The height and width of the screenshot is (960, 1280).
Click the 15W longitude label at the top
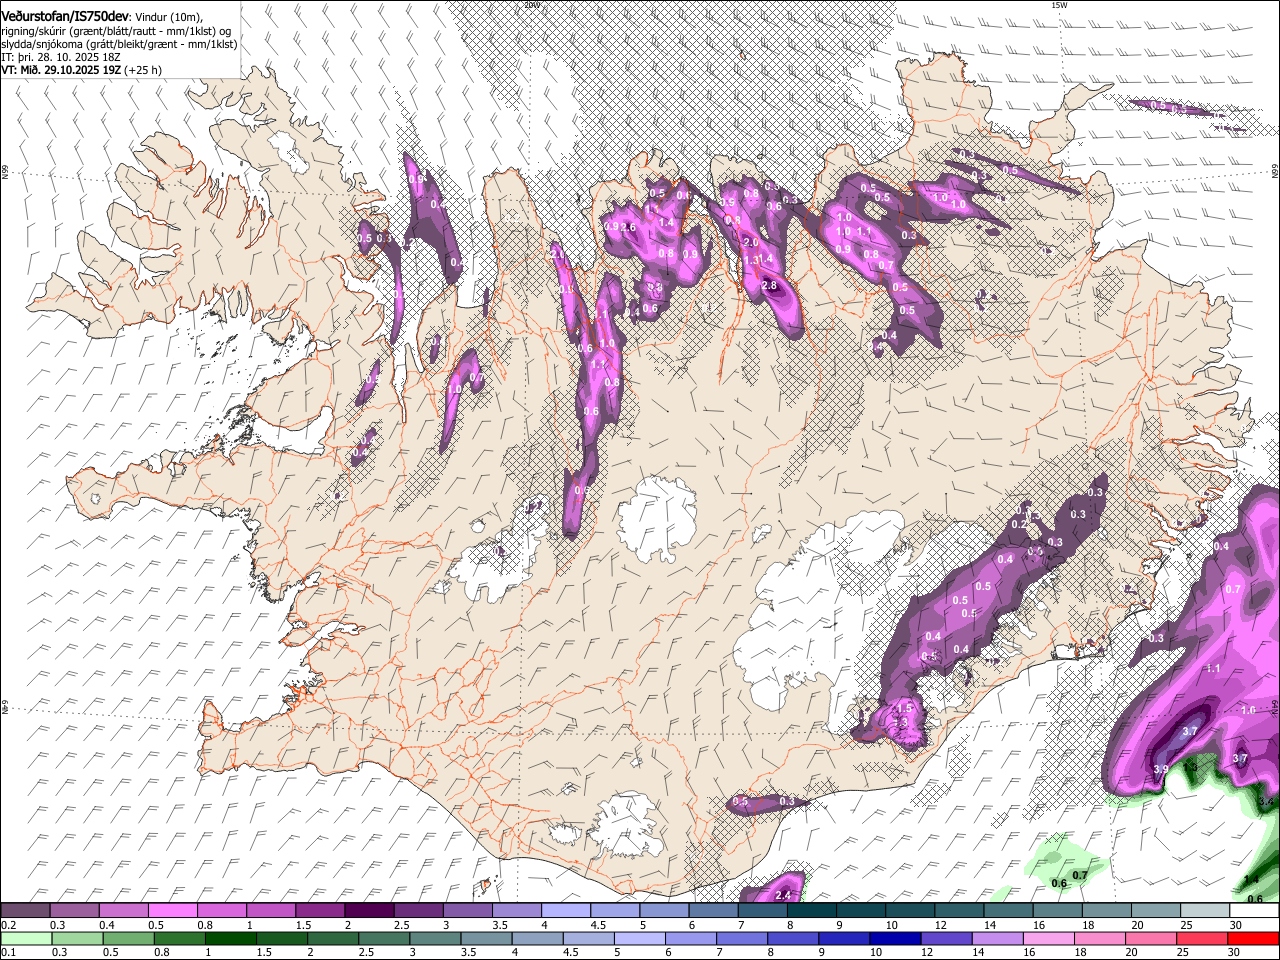(1059, 5)
